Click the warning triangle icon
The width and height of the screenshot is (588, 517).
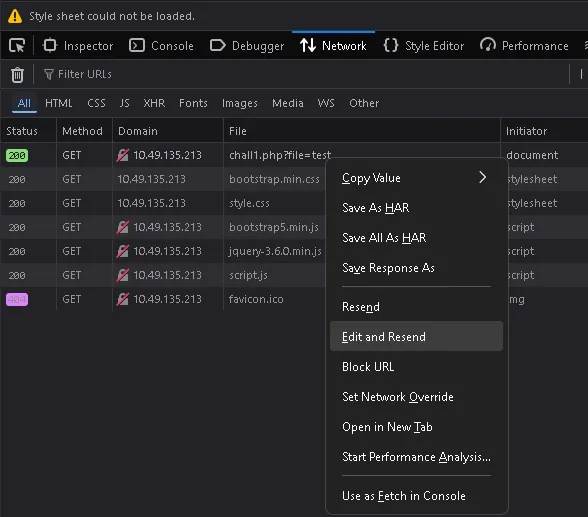coord(15,16)
